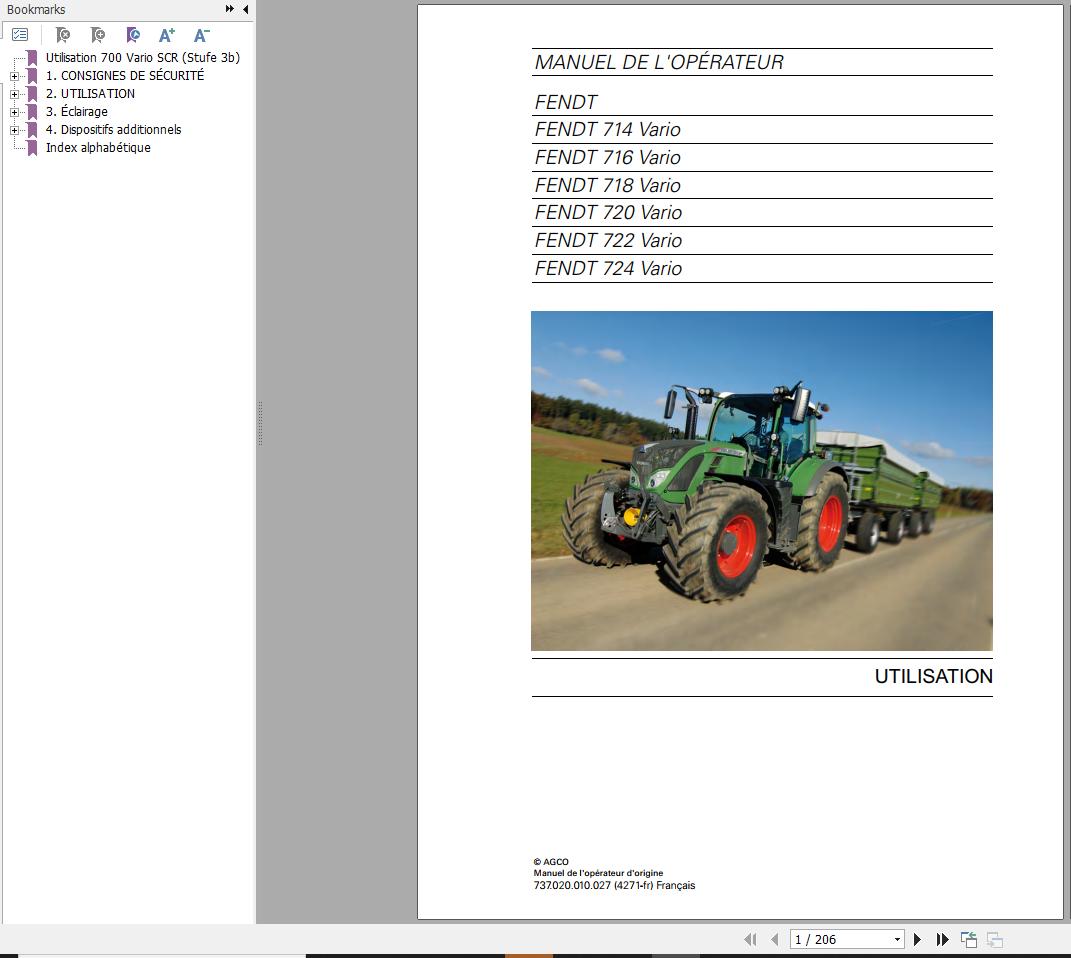Expand the bookmarks panel with double arrow
This screenshot has width=1071, height=958.
click(x=230, y=9)
